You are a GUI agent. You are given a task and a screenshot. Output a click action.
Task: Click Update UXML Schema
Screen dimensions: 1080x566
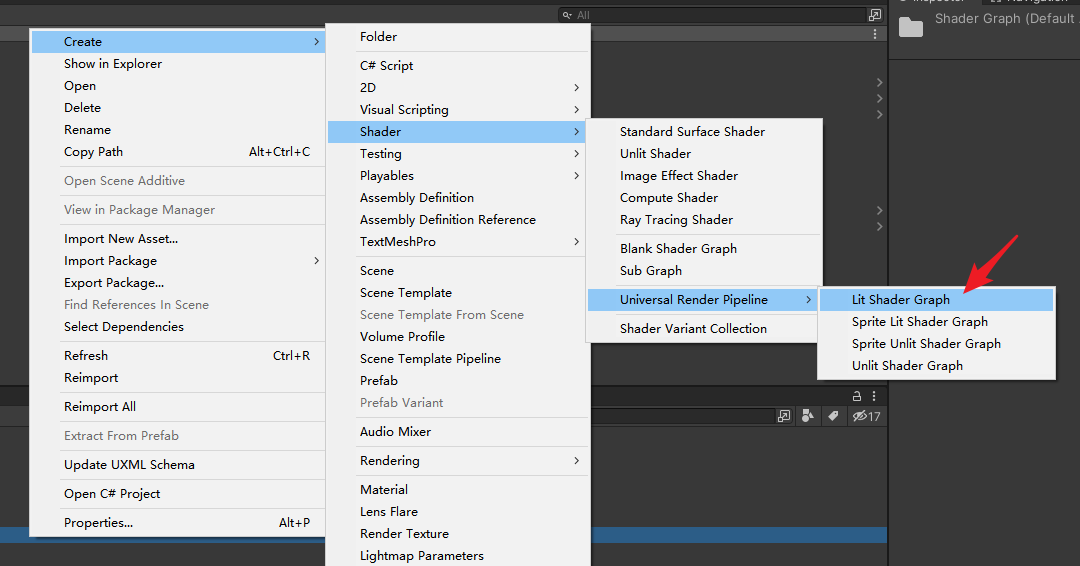coord(178,465)
